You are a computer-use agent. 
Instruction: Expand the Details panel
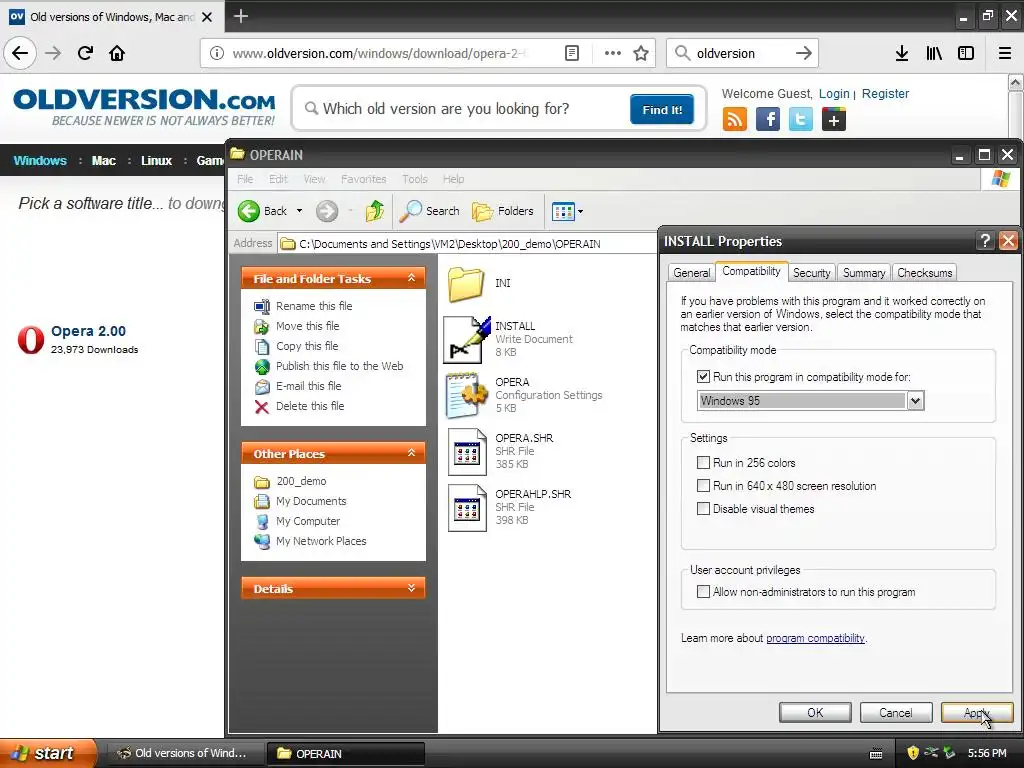point(411,588)
